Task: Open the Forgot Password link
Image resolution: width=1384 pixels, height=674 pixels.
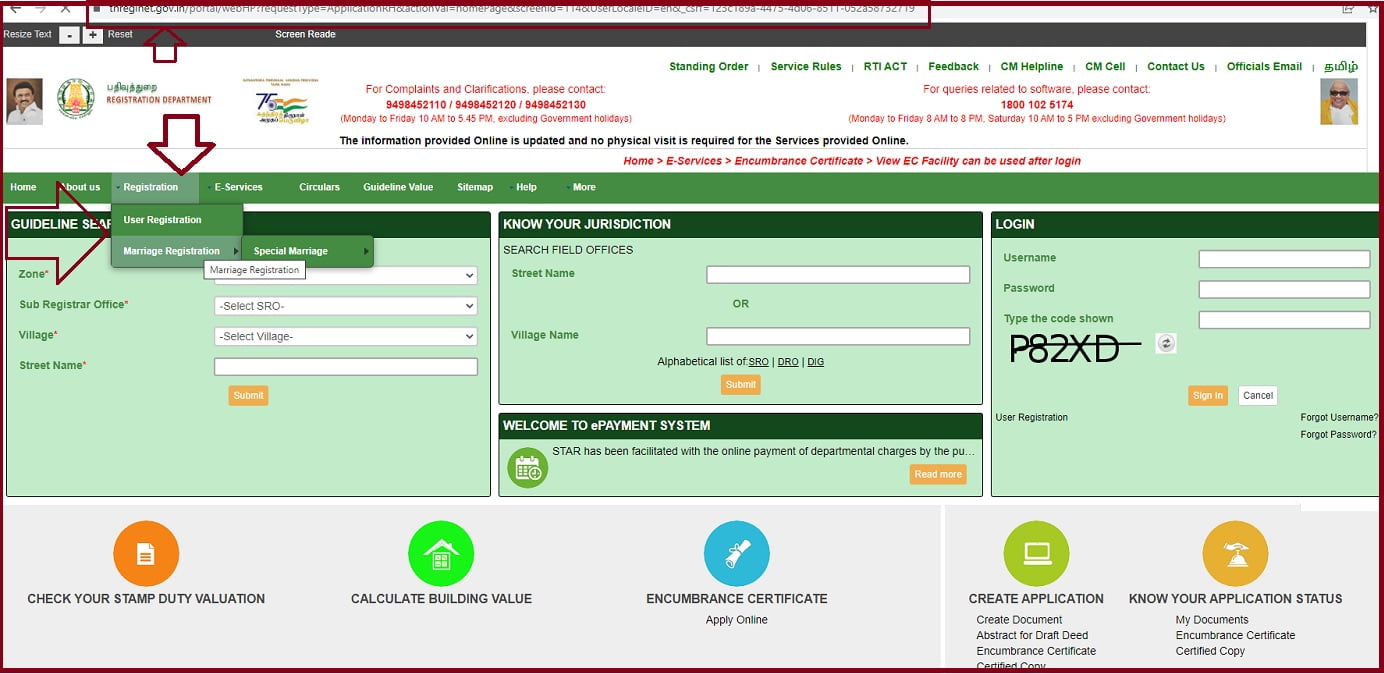Action: click(1338, 434)
